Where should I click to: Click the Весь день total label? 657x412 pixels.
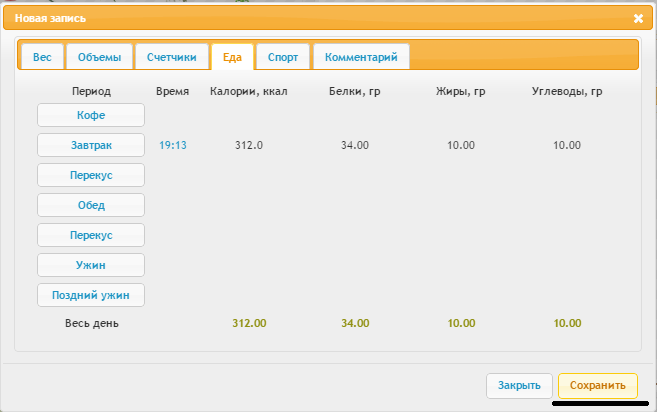coord(92,324)
